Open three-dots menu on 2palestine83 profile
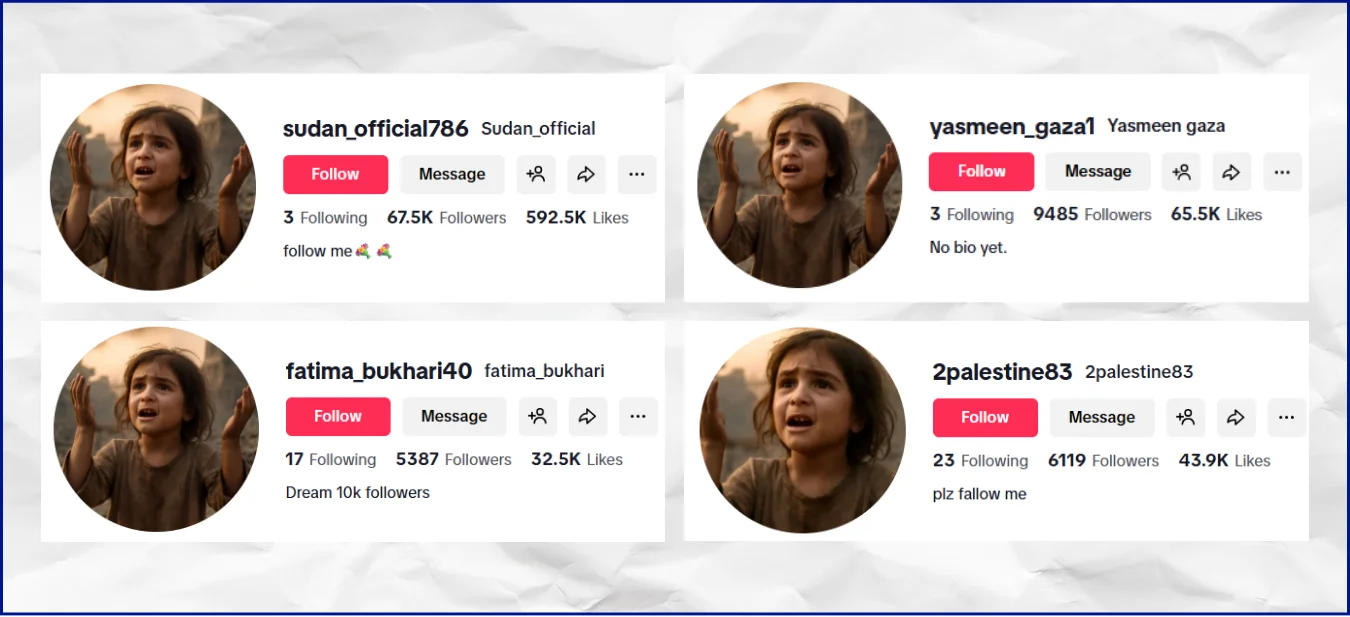Screen dimensions: 1350x617 (x=1287, y=417)
